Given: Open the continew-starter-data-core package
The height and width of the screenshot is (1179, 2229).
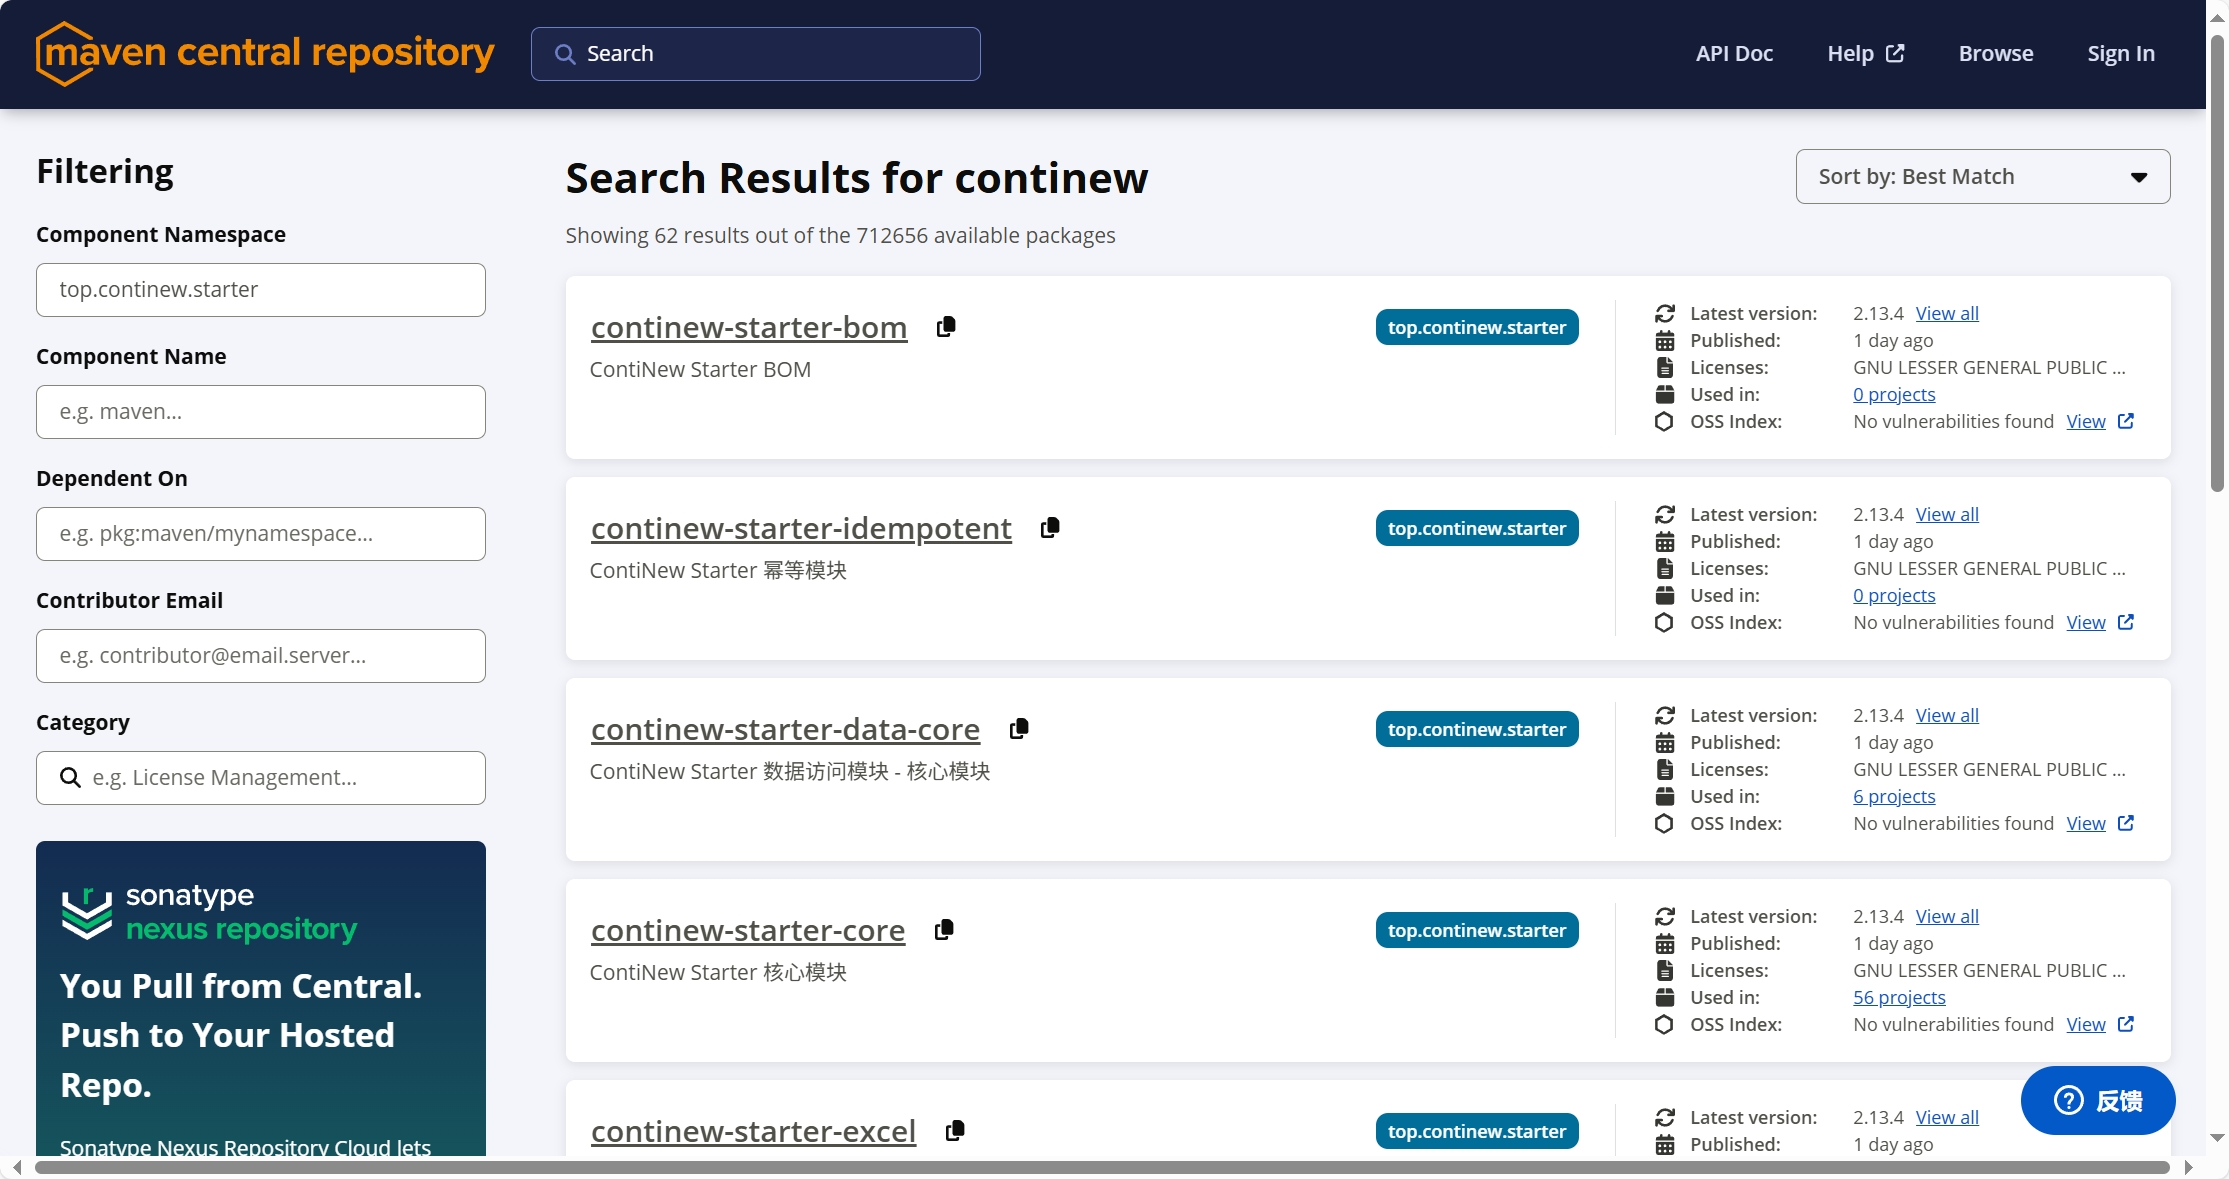Looking at the screenshot, I should [785, 729].
